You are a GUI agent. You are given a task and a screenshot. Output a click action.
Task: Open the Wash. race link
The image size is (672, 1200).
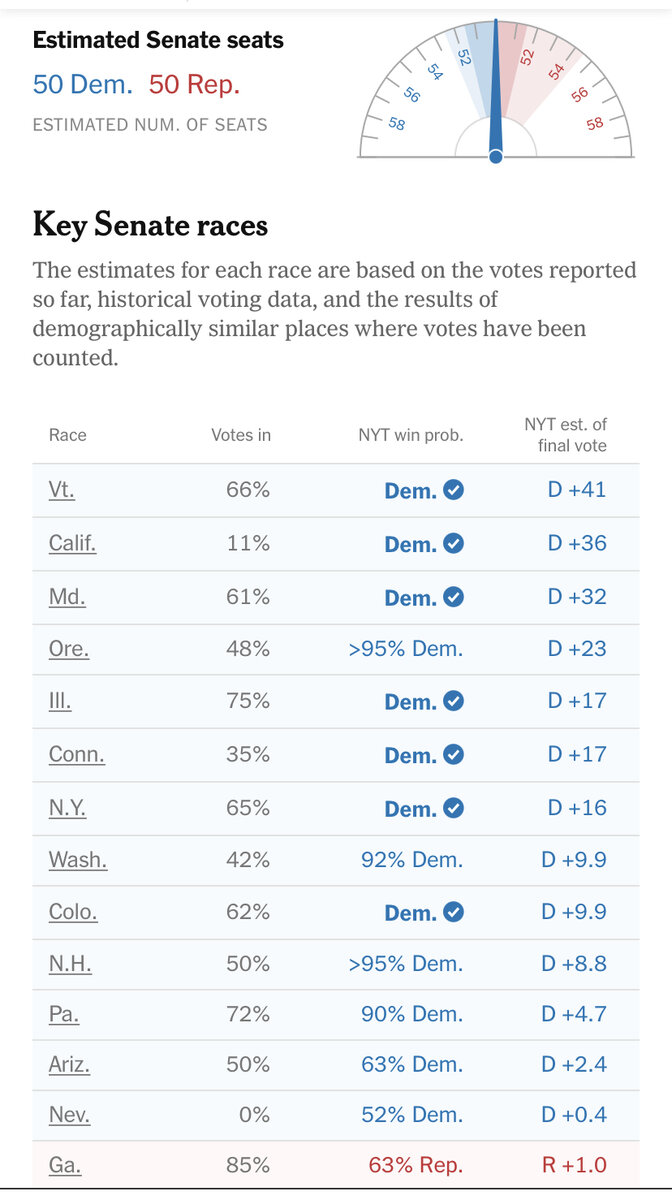click(x=77, y=859)
